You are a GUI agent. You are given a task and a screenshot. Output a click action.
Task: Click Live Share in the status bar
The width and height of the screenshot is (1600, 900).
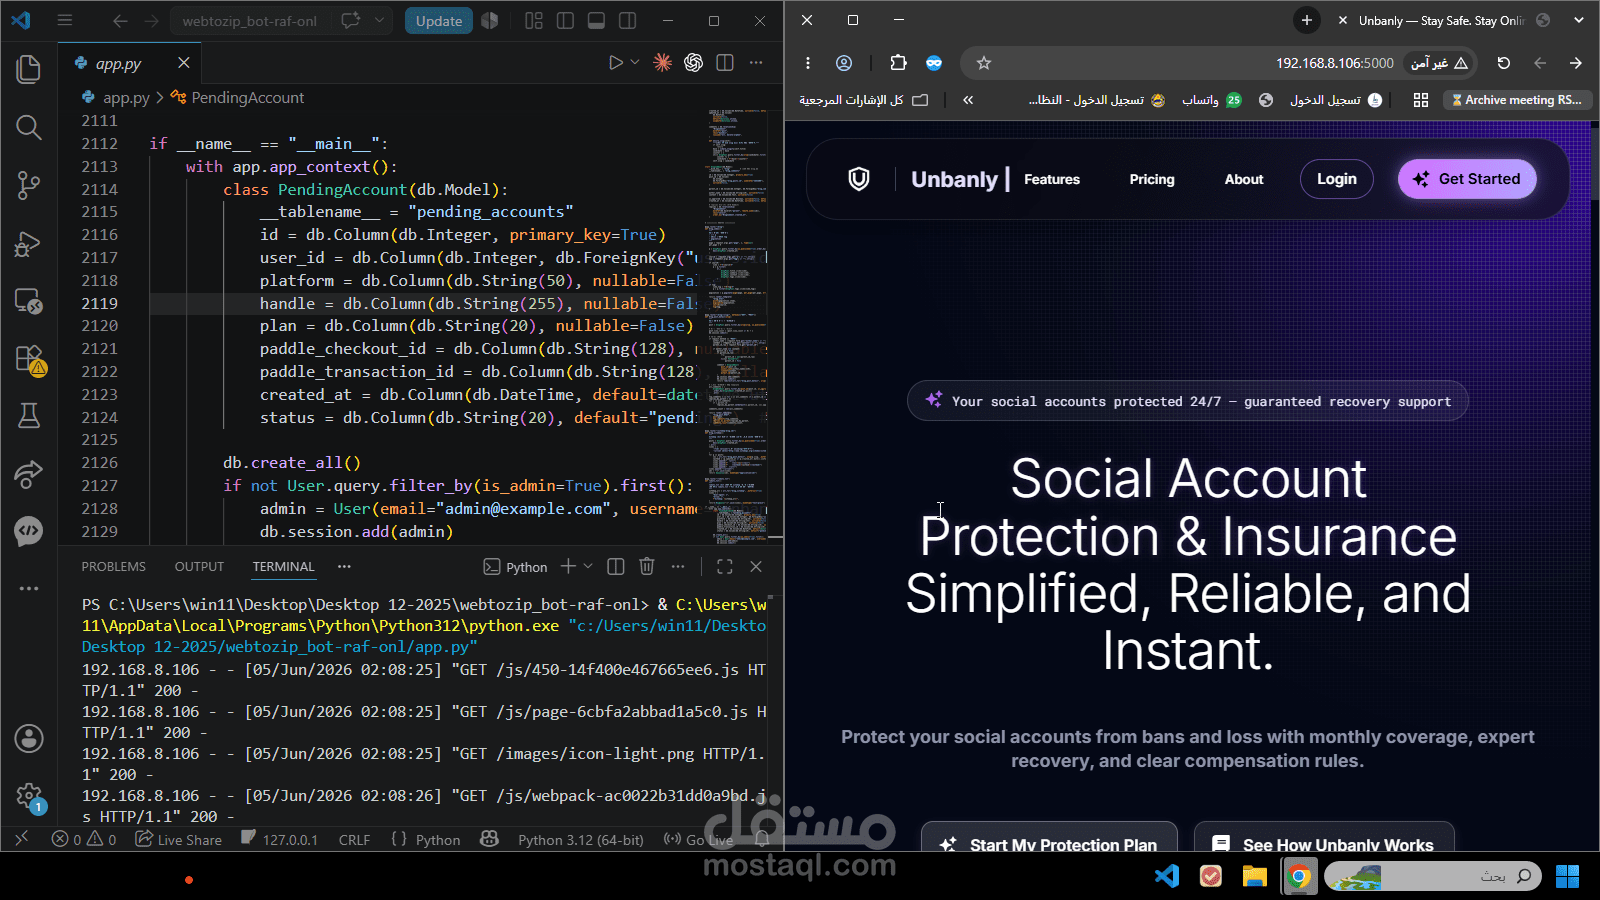(179, 840)
